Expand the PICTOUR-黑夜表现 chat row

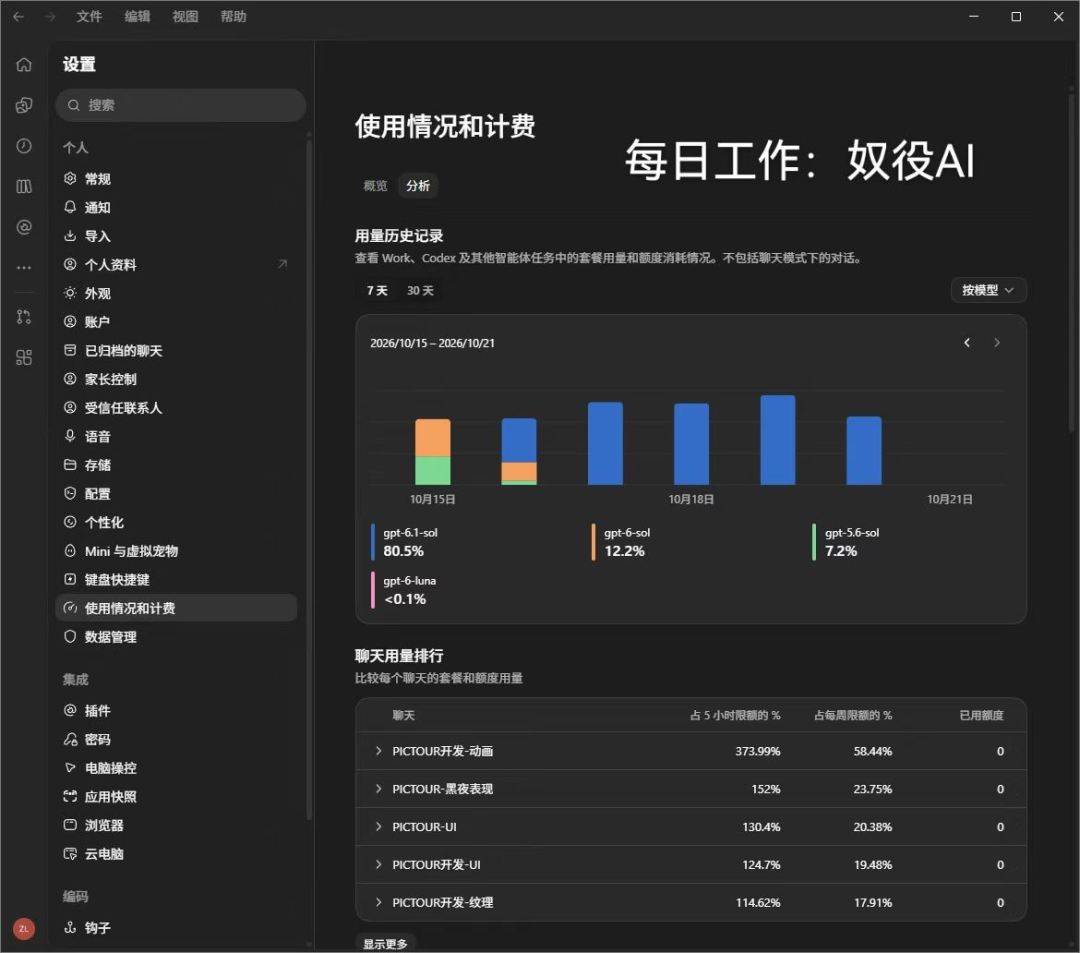(379, 789)
